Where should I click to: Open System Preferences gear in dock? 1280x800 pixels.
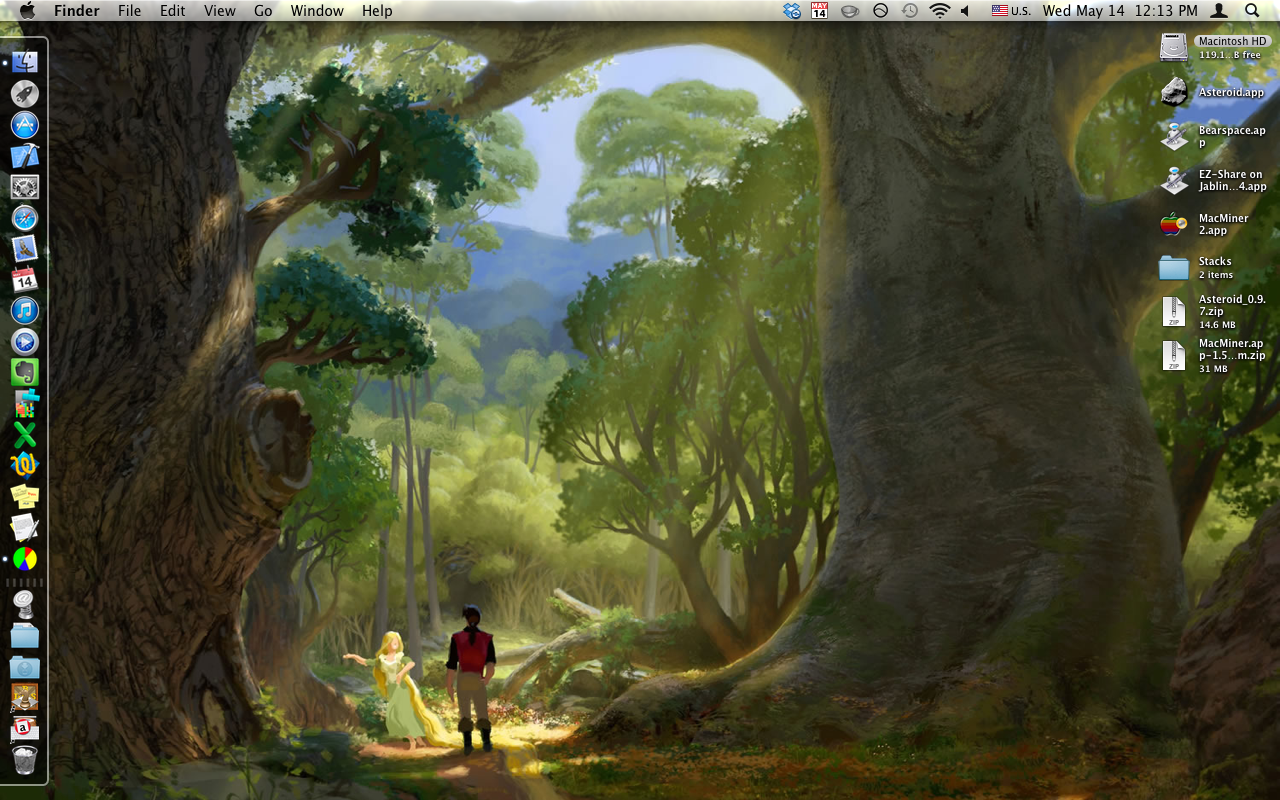click(24, 186)
